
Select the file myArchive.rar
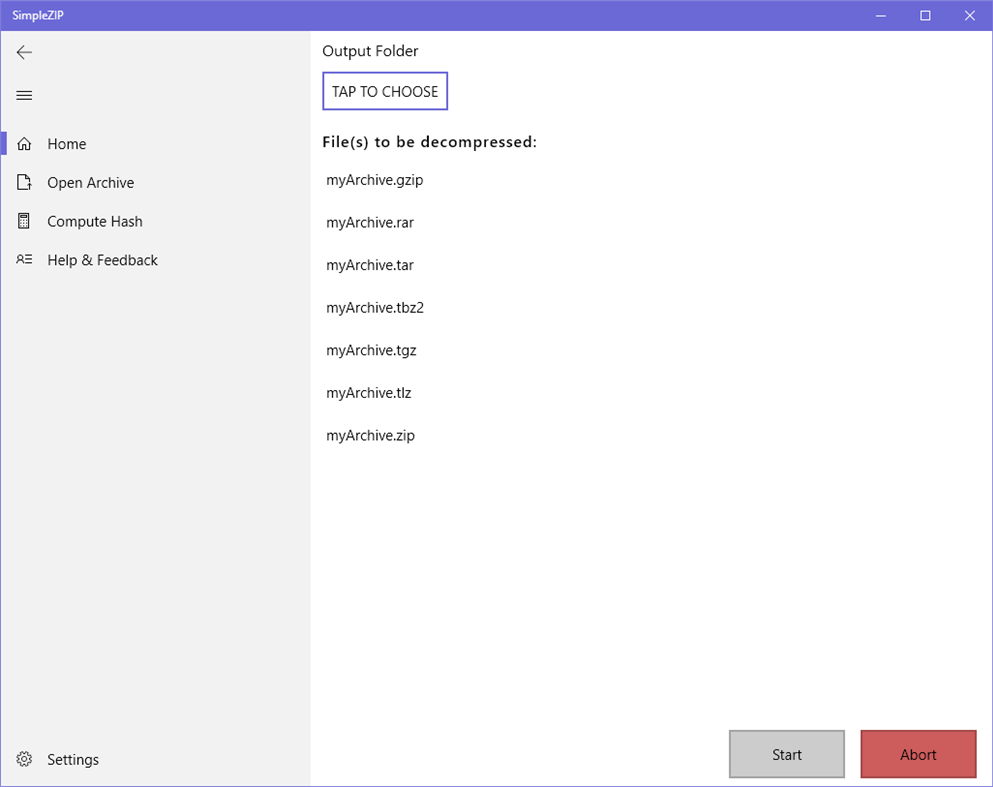coord(371,222)
